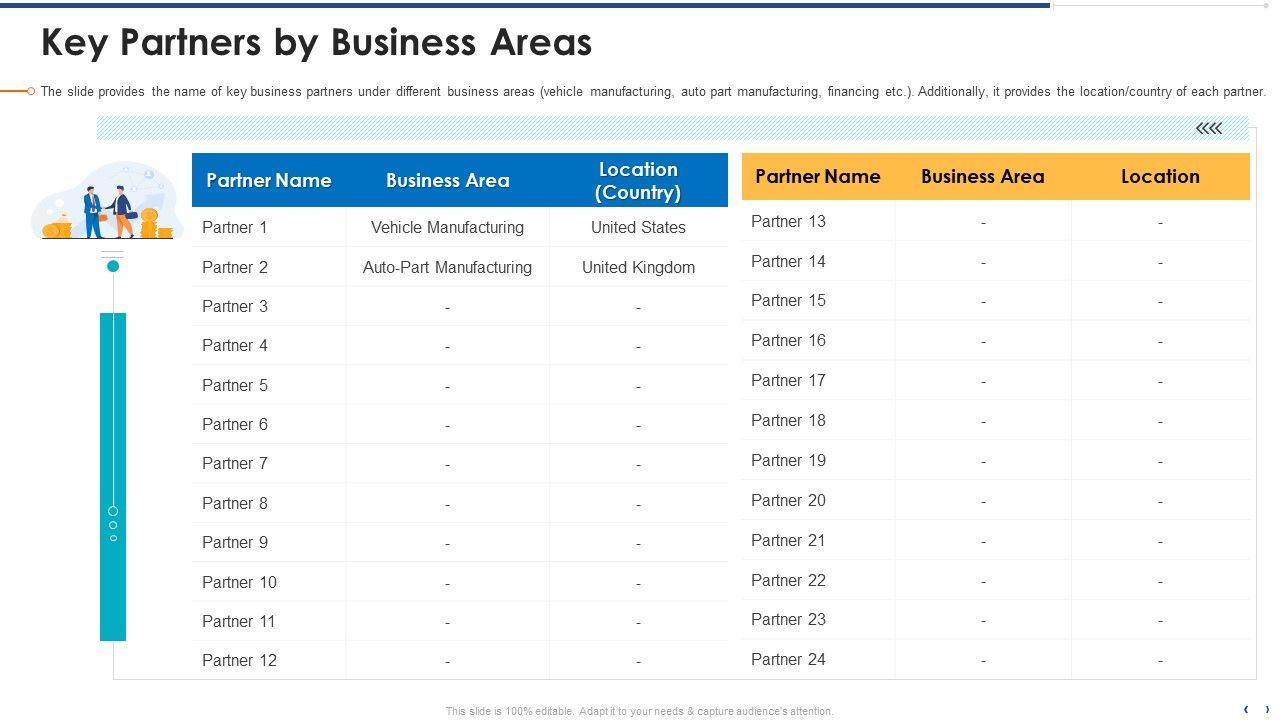Select the Location (Country) column header
The image size is (1280, 720).
(x=638, y=180)
